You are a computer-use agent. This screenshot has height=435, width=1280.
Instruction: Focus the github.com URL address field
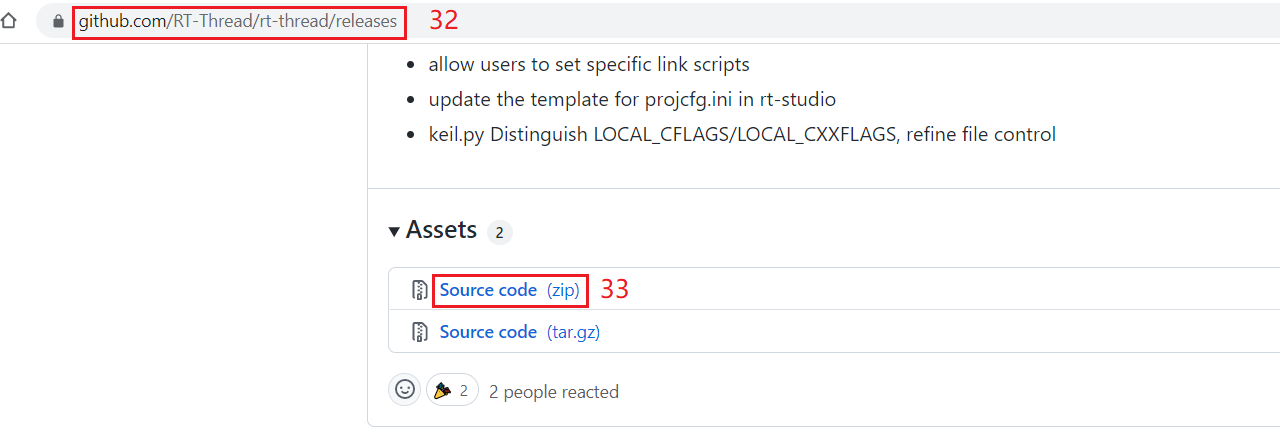point(238,20)
